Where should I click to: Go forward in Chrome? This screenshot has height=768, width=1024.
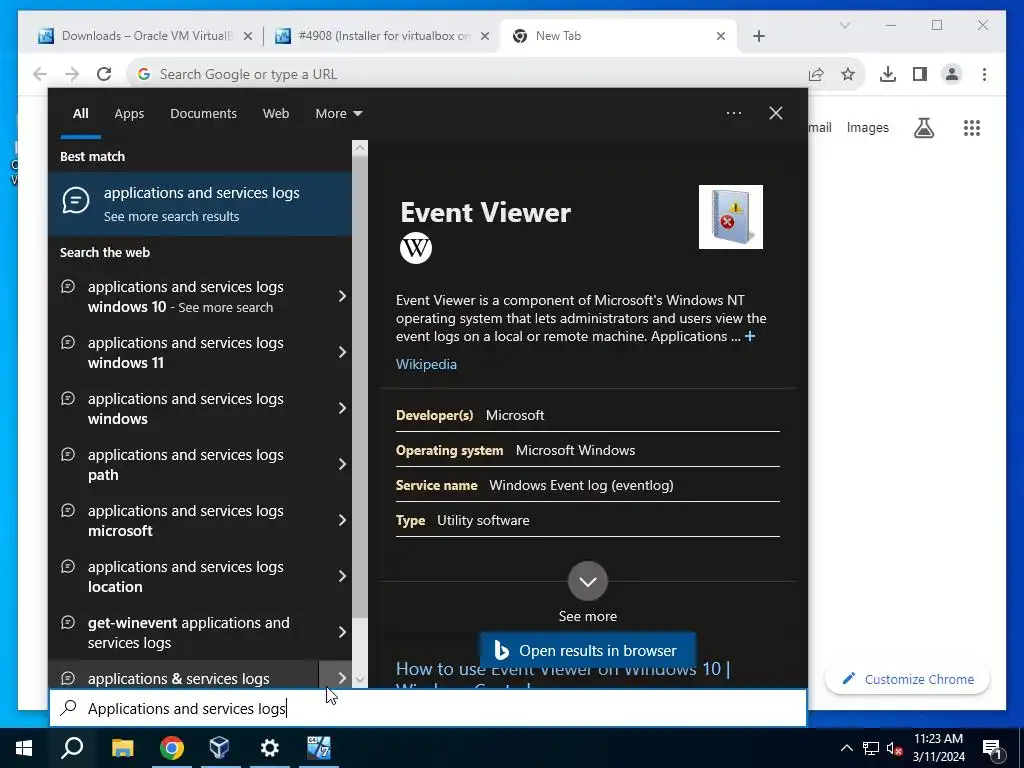(72, 74)
